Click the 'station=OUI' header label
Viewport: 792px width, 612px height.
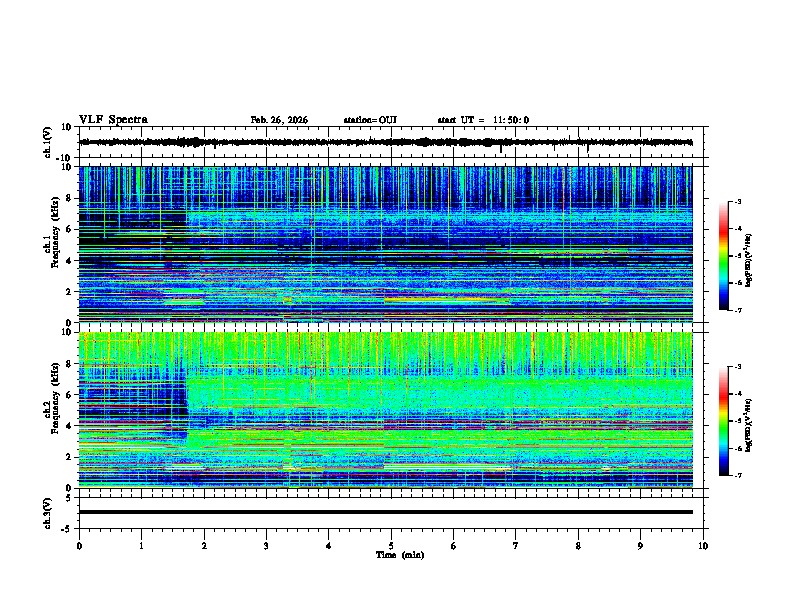point(370,120)
